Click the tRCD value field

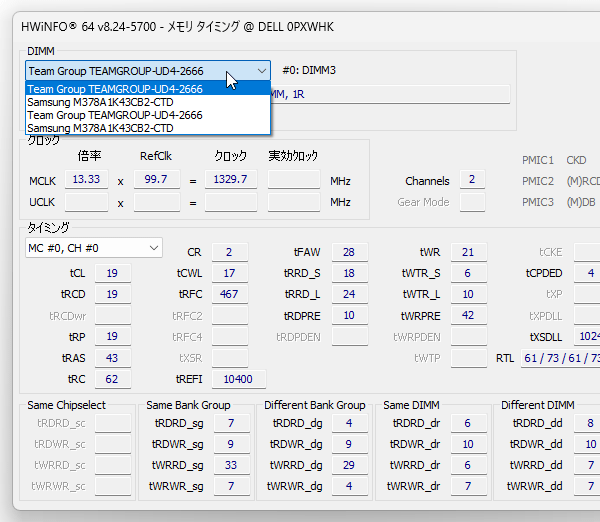click(x=112, y=294)
